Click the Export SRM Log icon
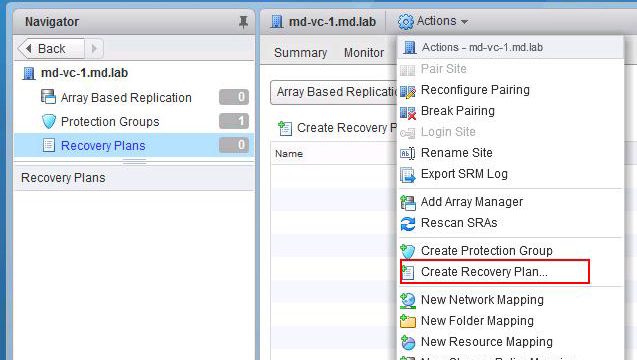Image resolution: width=637 pixels, height=360 pixels. point(408,175)
